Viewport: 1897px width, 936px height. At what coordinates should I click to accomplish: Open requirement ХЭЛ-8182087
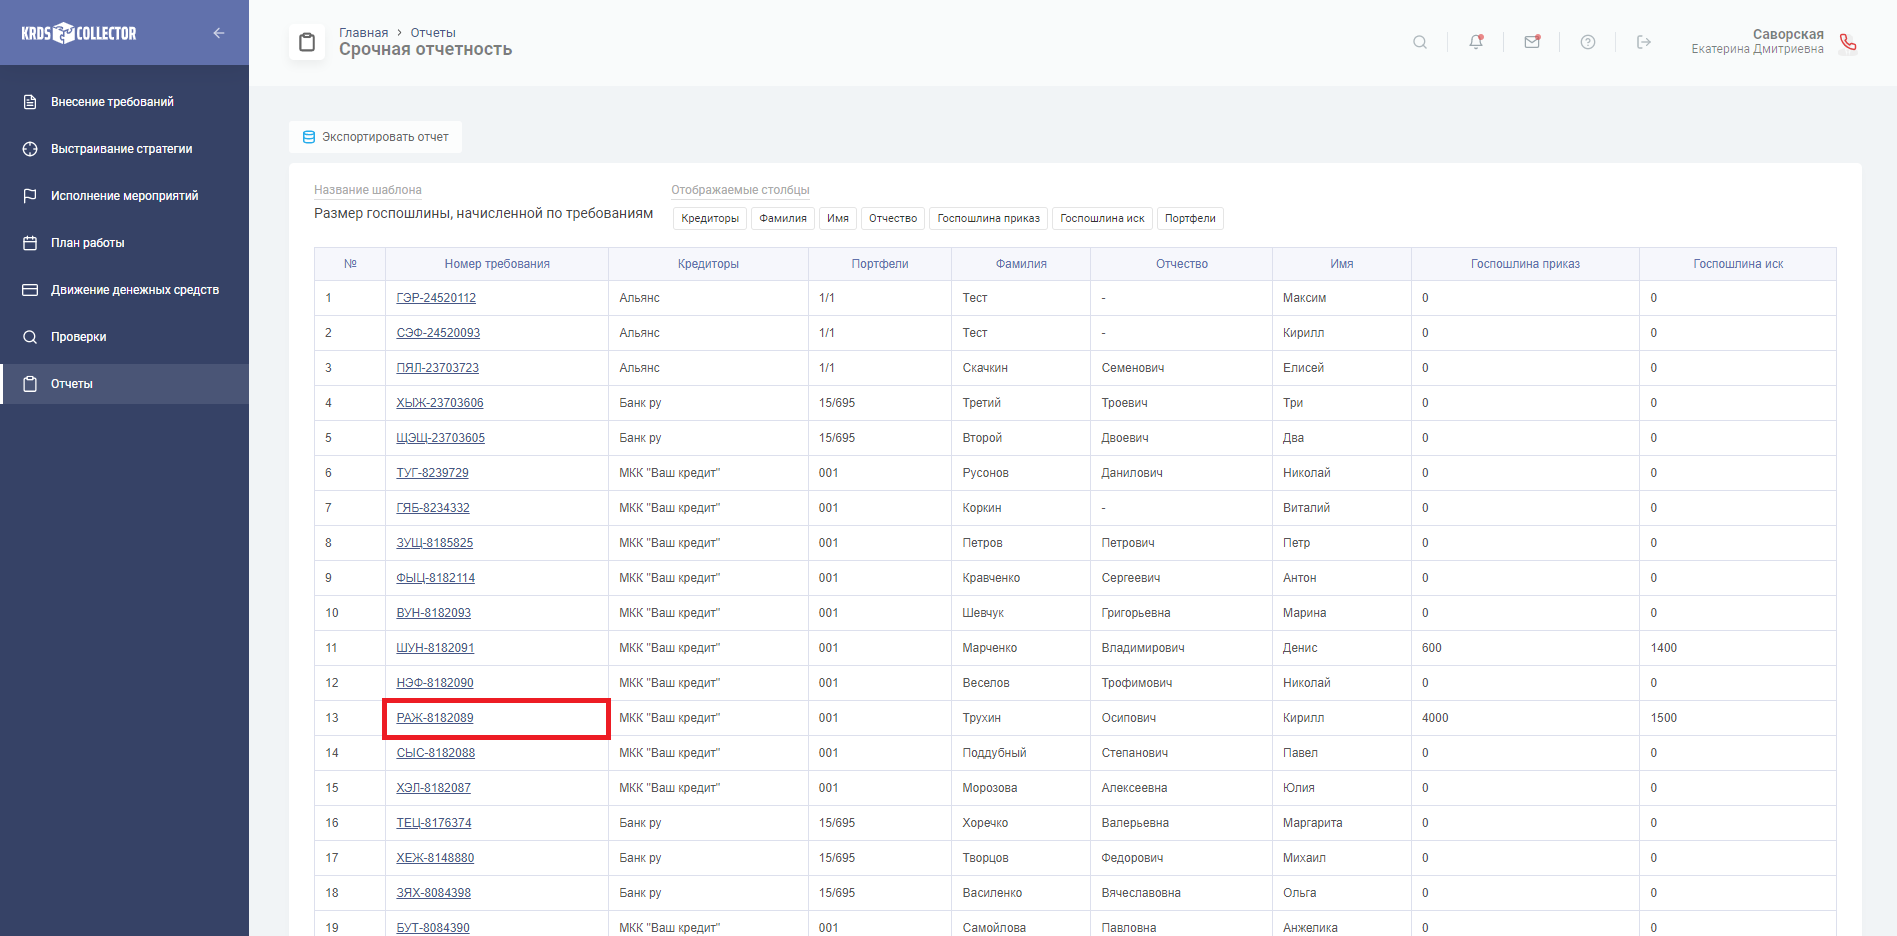tap(434, 788)
